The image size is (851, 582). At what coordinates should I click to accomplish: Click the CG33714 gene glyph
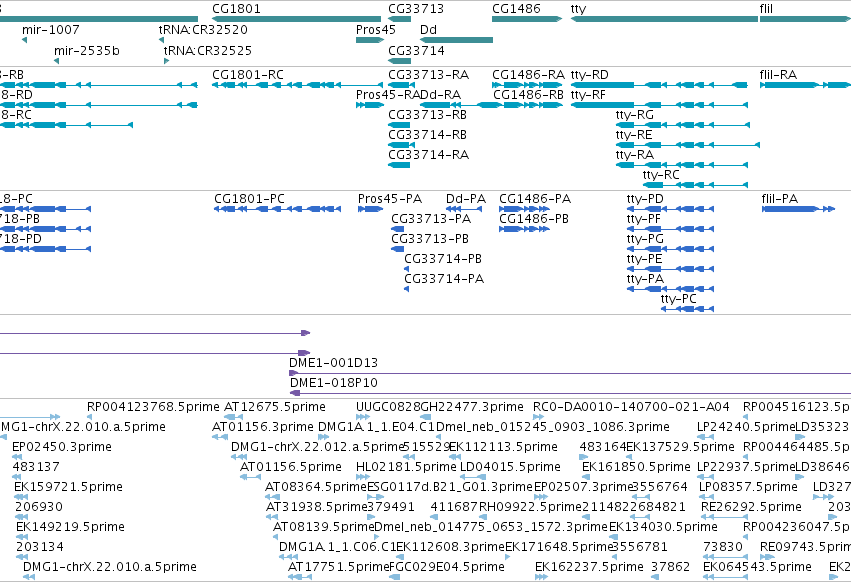pyautogui.click(x=399, y=61)
